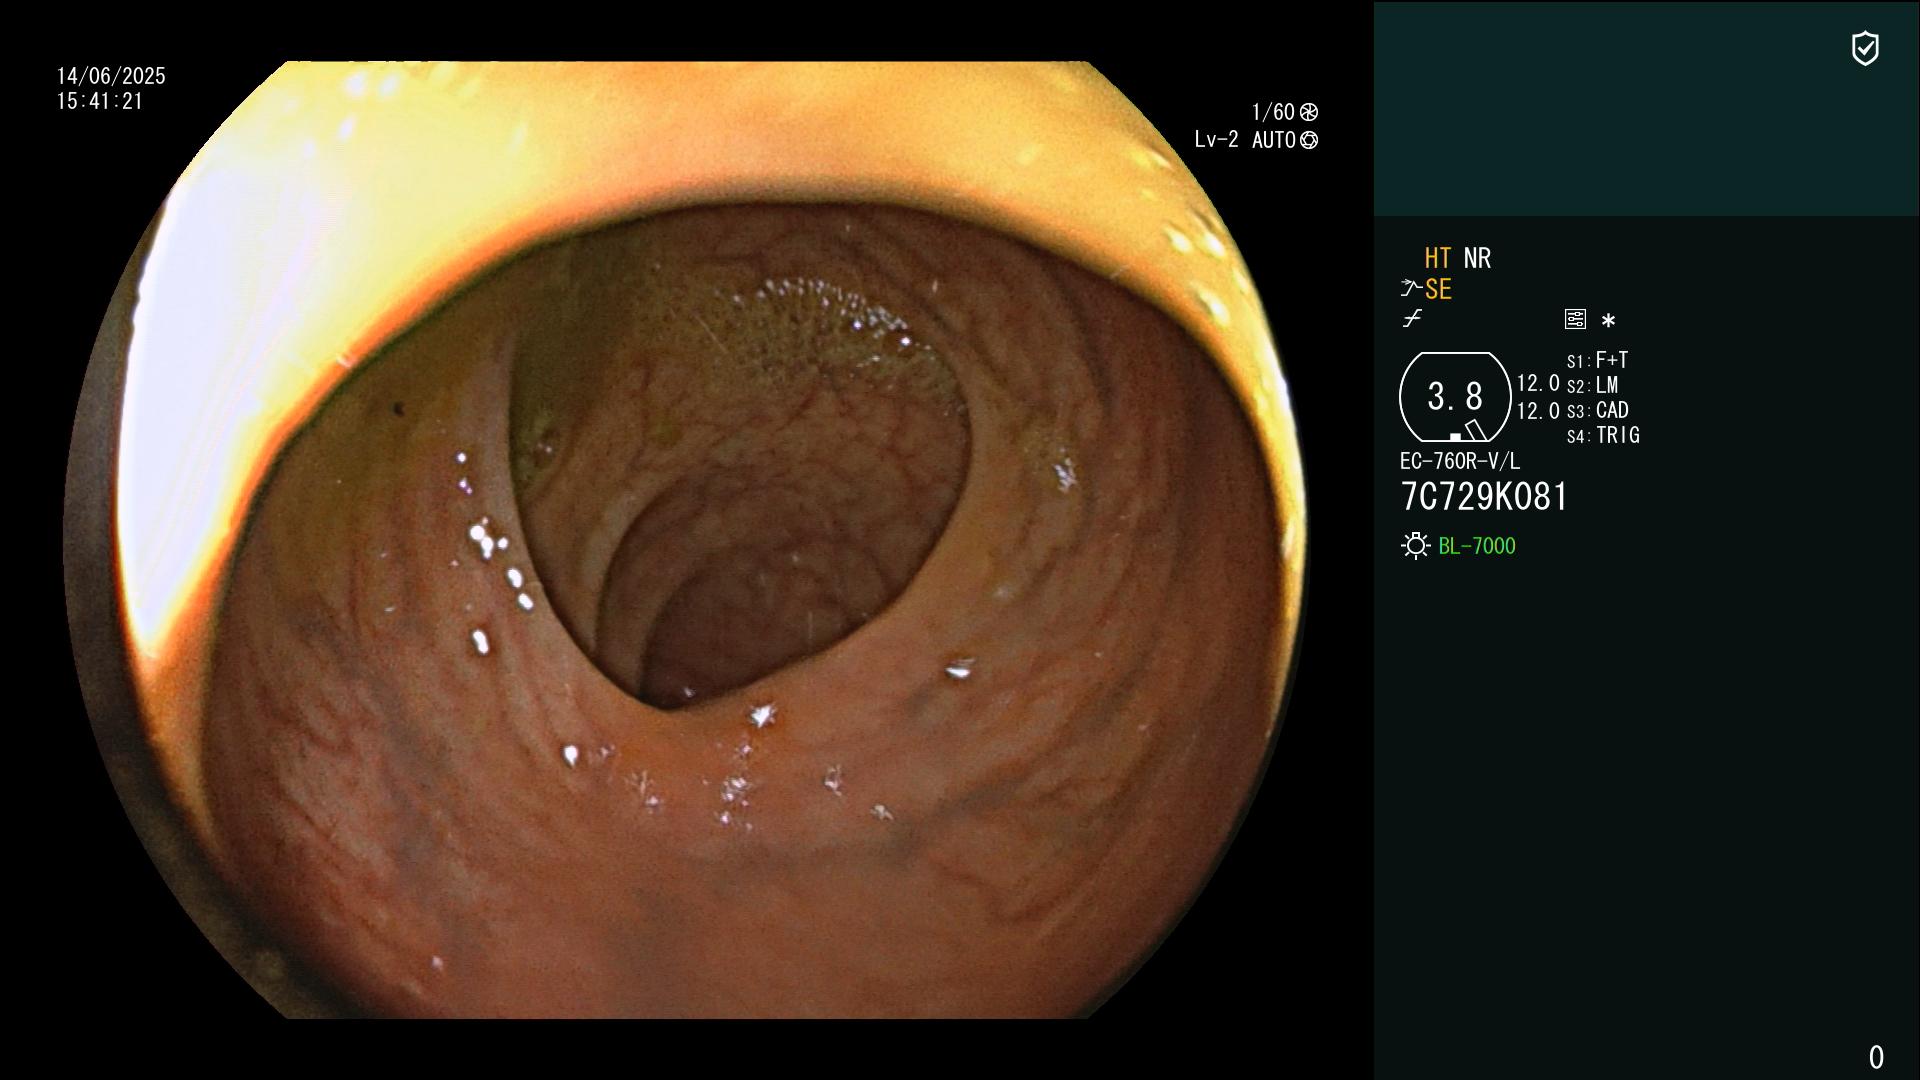Click the light source lamp icon
The width and height of the screenshot is (1920, 1080).
click(x=1415, y=546)
